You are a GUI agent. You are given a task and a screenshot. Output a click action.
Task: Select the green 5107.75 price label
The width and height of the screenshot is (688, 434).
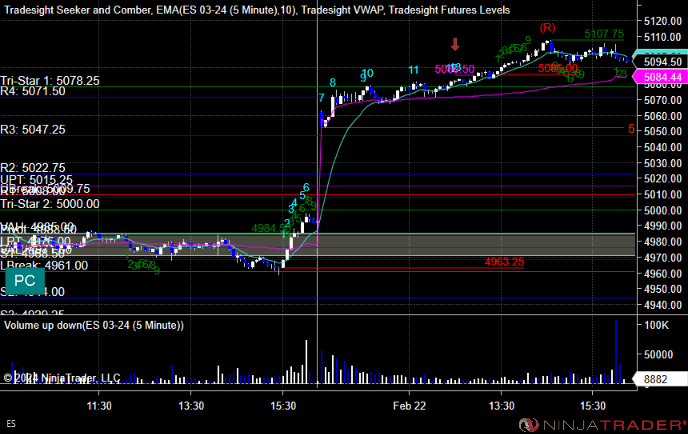pyautogui.click(x=604, y=34)
